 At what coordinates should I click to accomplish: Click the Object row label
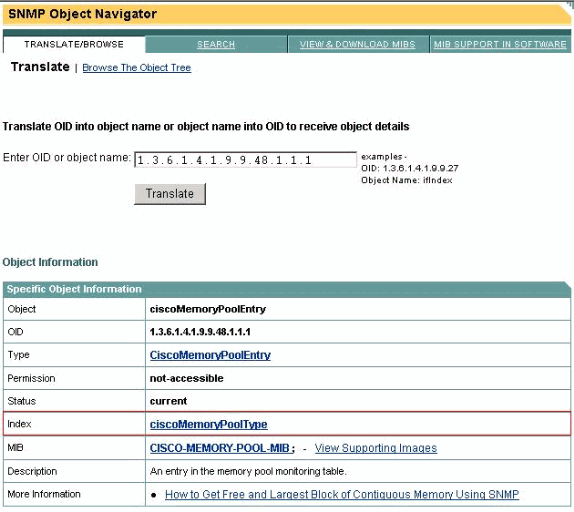click(x=22, y=309)
